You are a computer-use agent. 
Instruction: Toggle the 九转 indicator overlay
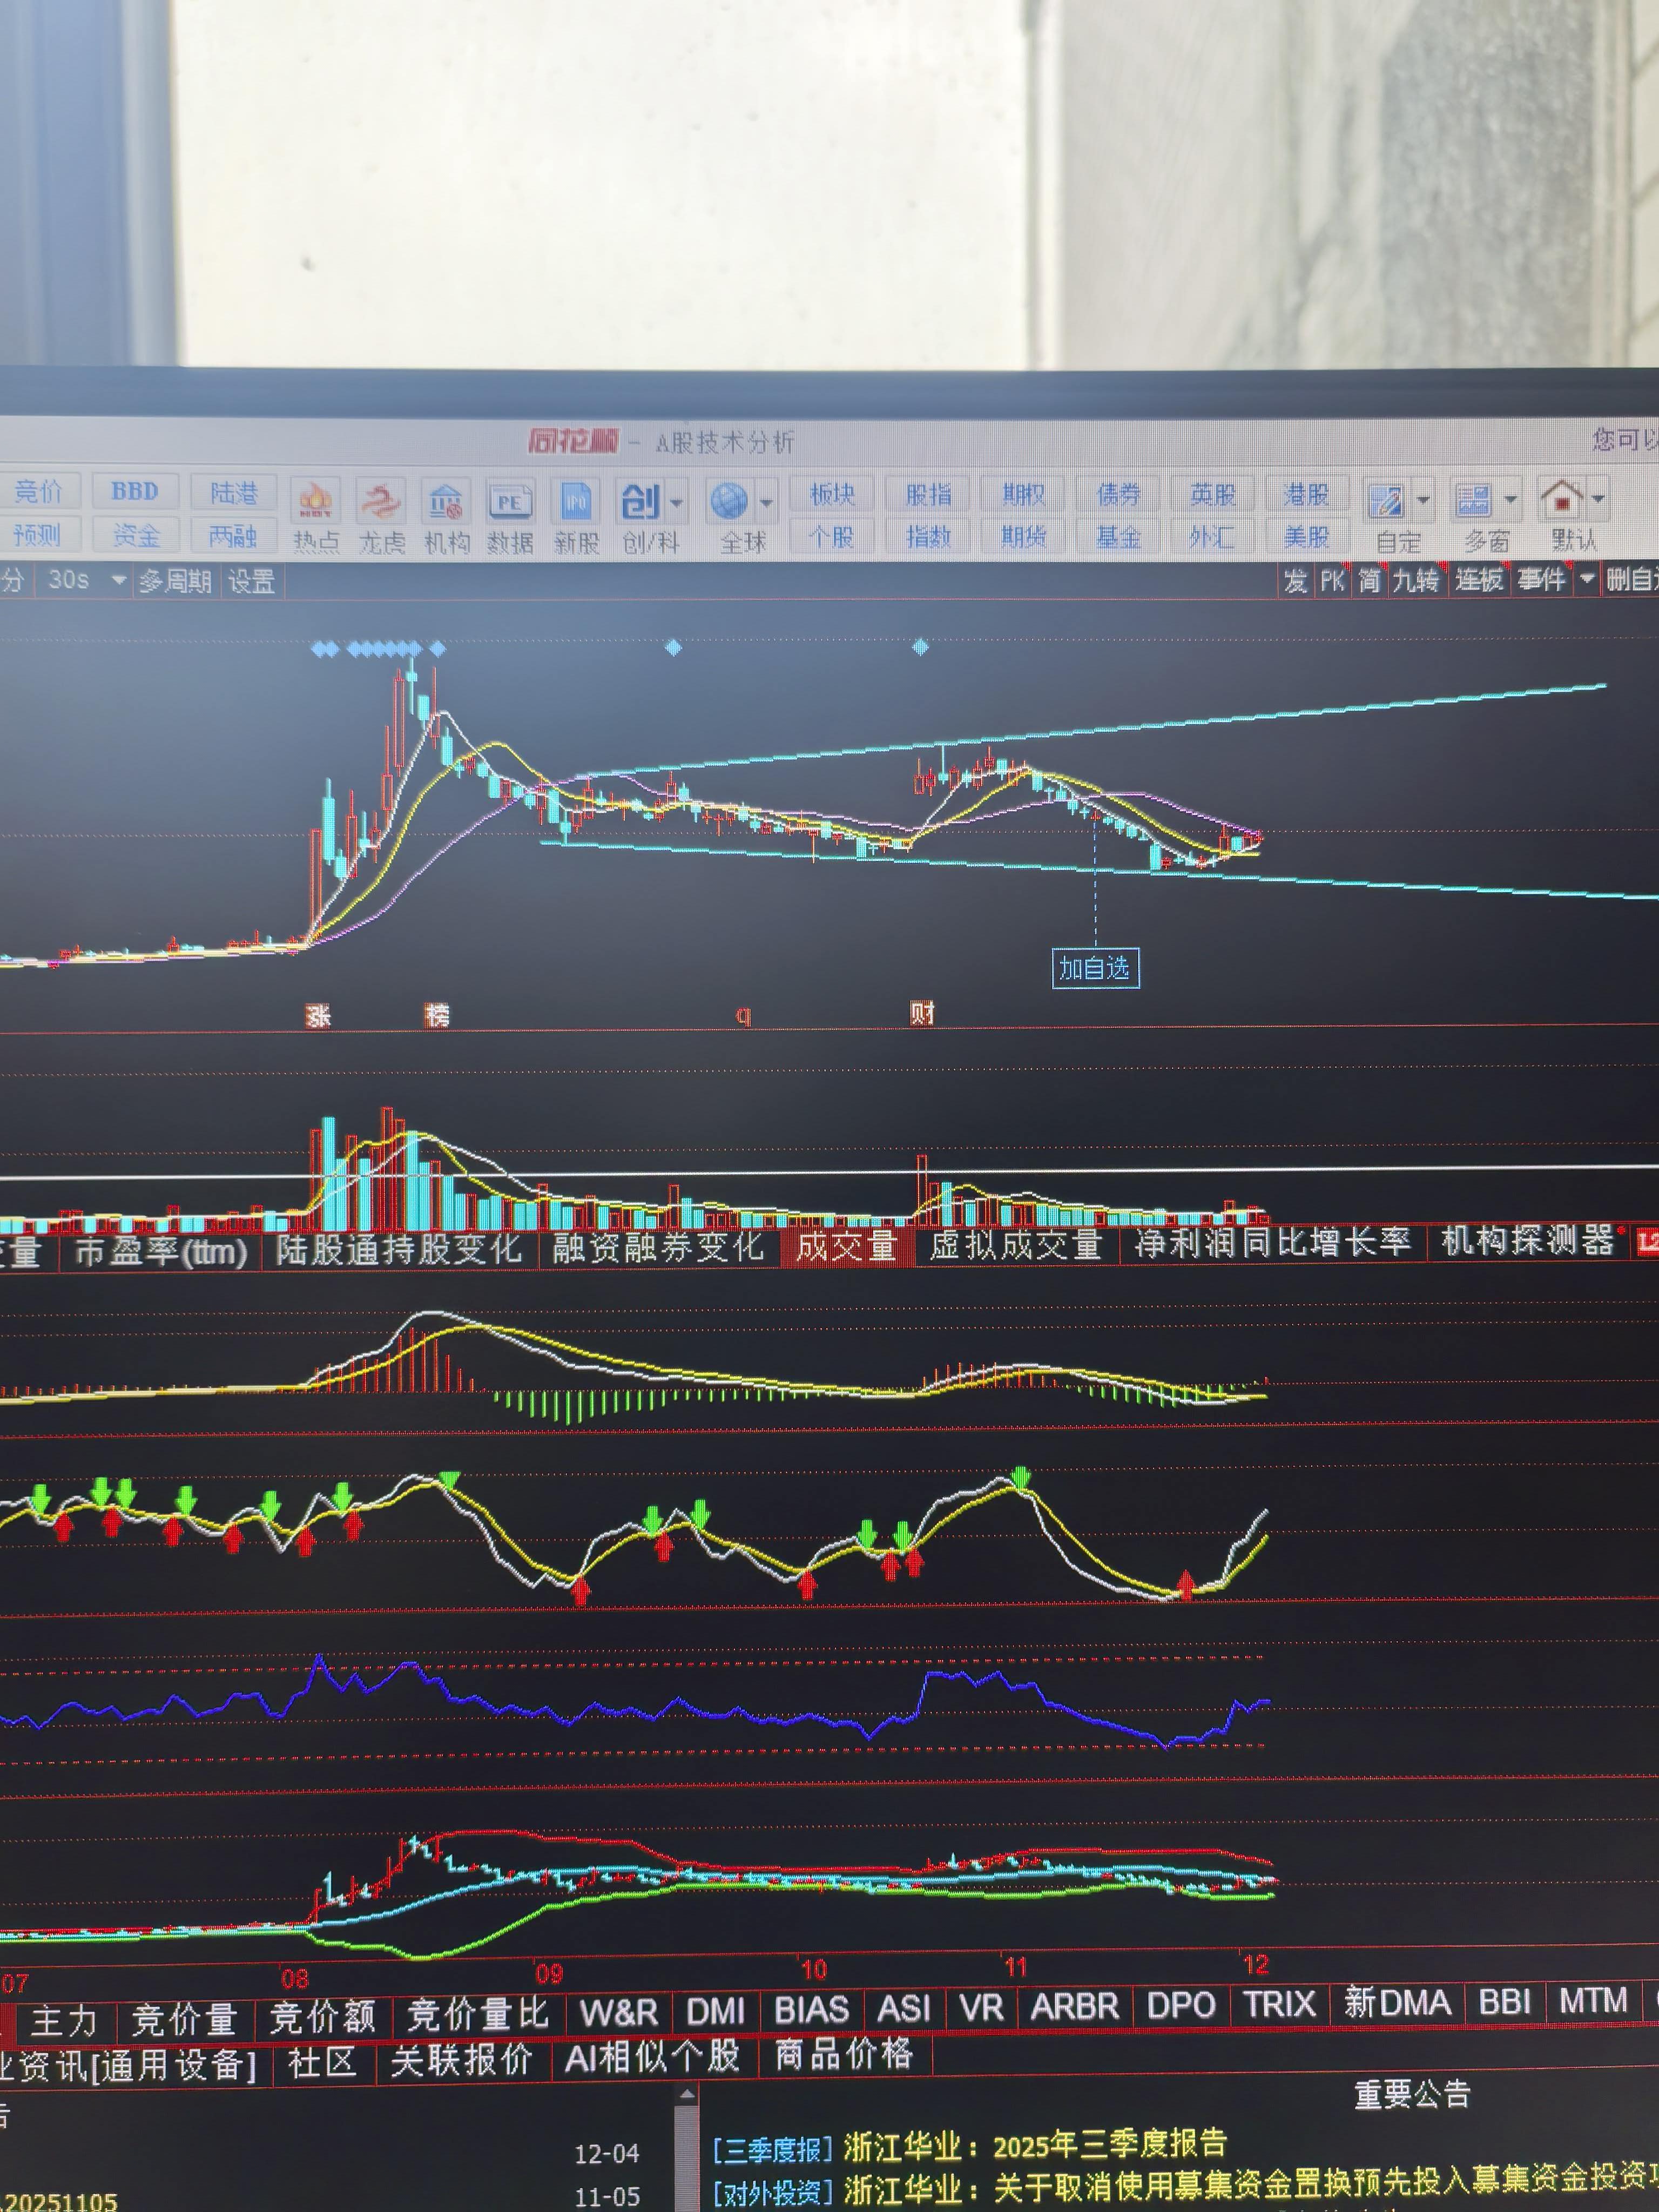(x=1416, y=580)
